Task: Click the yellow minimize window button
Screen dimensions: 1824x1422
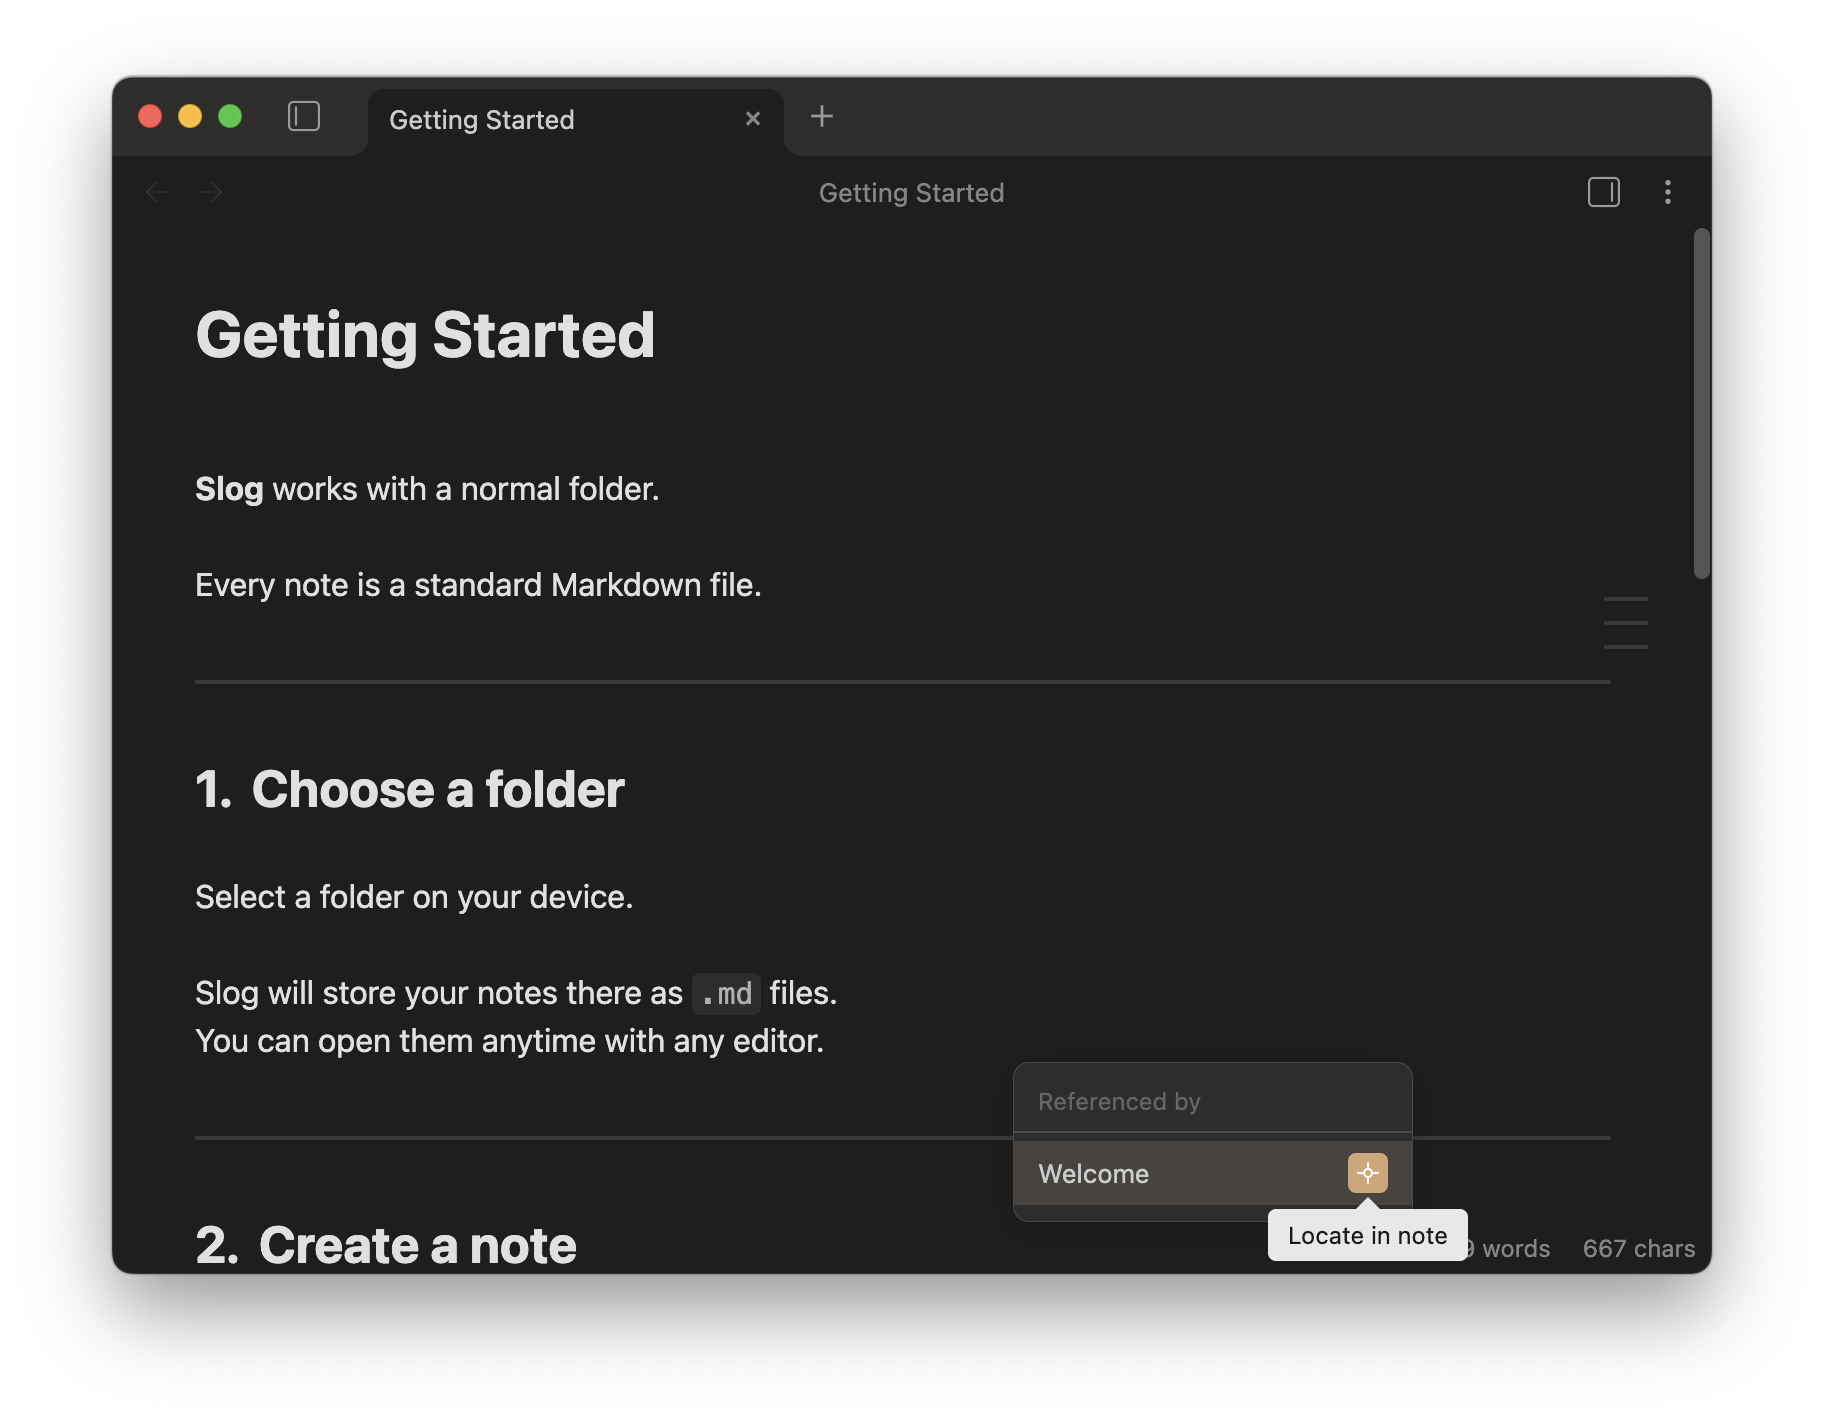Action: (x=190, y=117)
